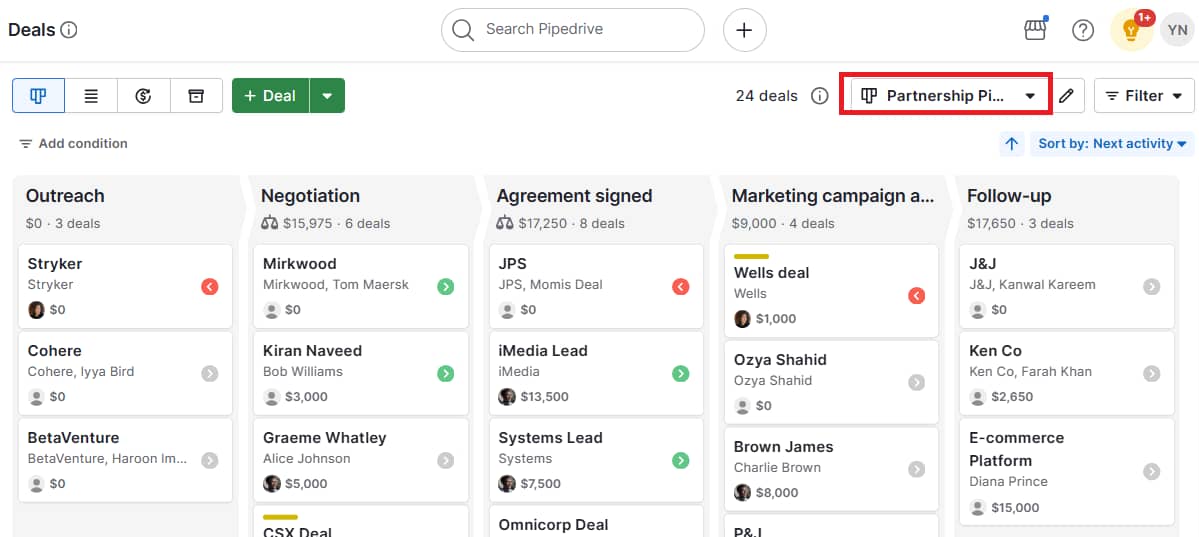
Task: Open the Partnership Pipeline selector dropdown
Action: pos(947,96)
